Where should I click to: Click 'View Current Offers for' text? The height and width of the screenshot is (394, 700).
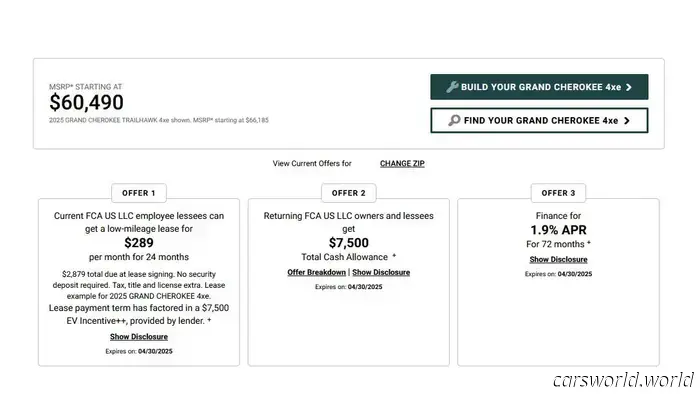click(x=312, y=163)
